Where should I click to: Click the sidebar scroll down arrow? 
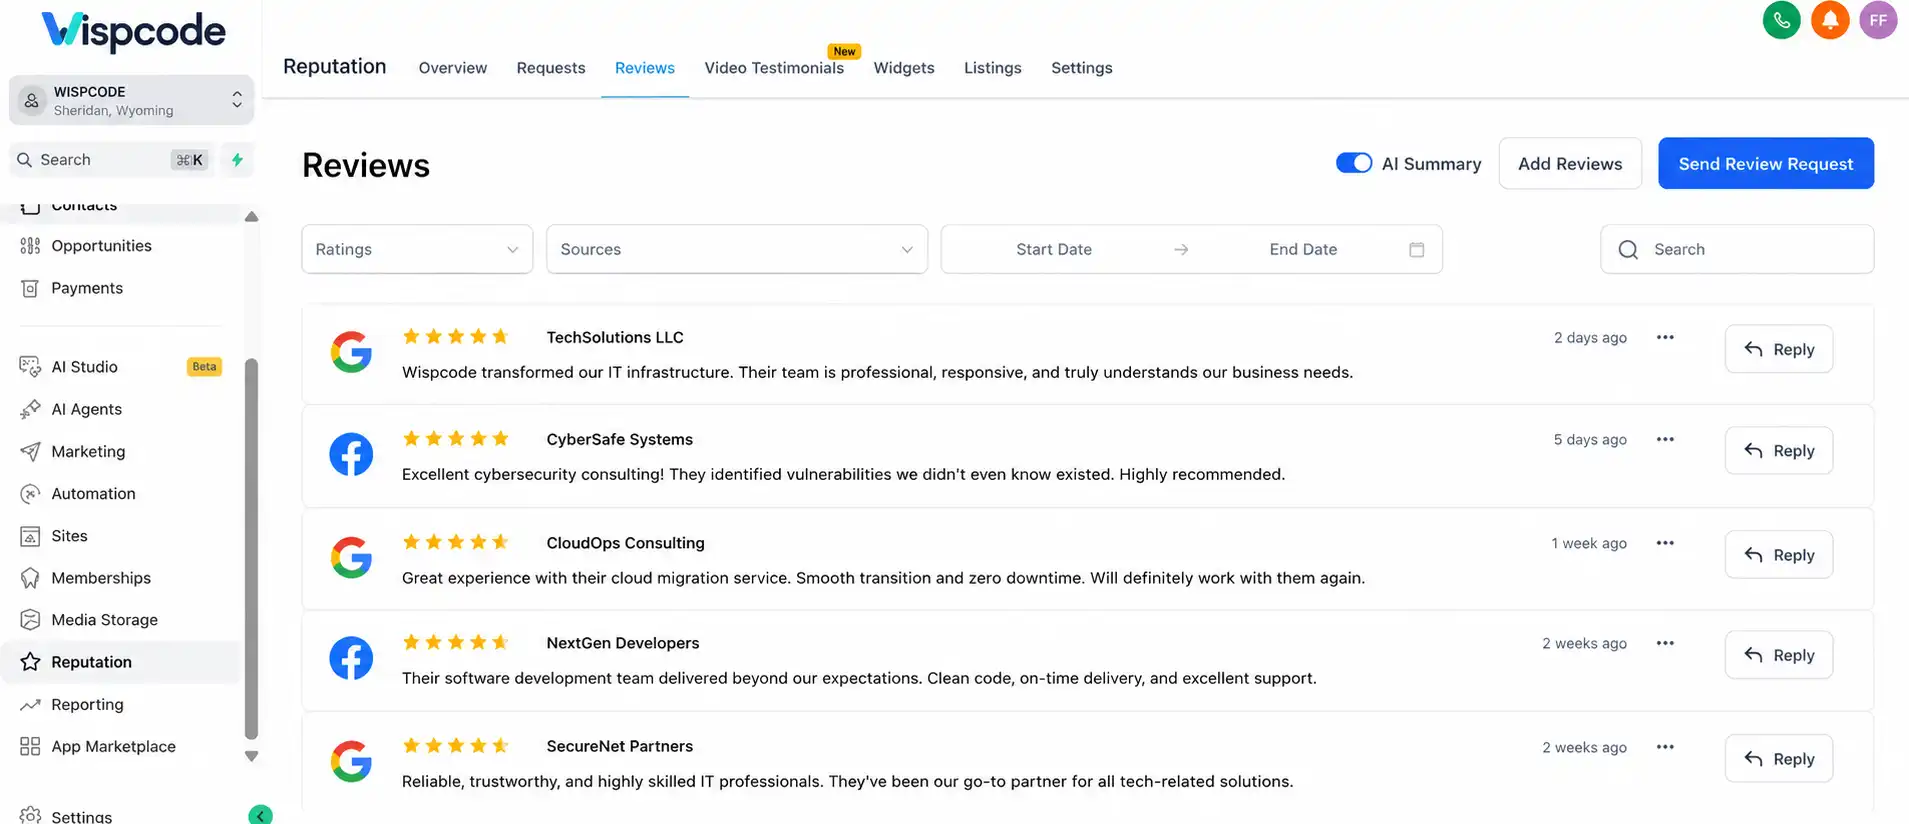(251, 757)
